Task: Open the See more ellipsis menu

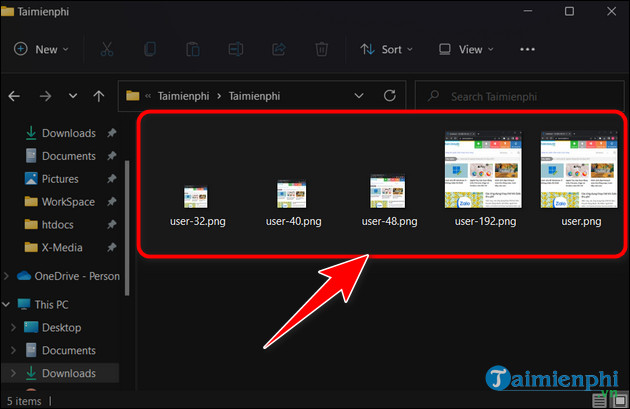Action: point(527,49)
